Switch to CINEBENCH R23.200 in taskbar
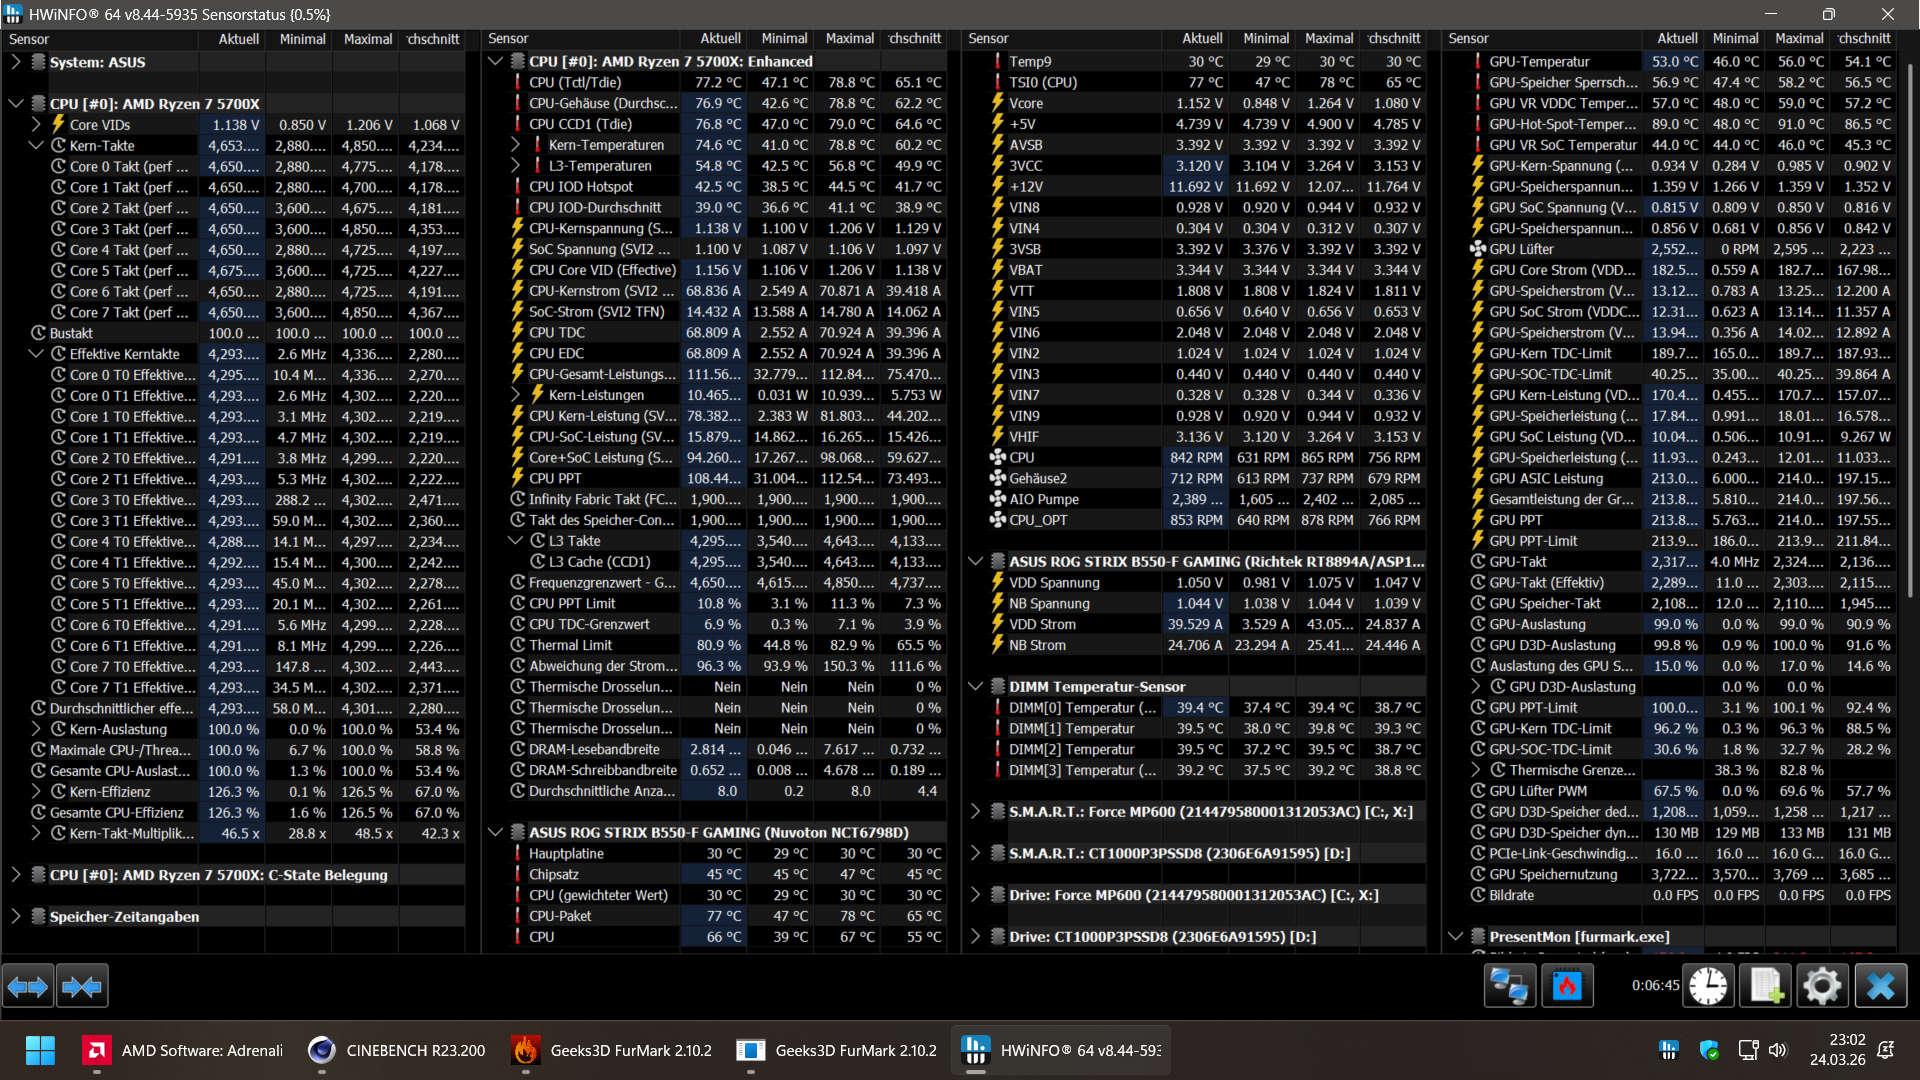This screenshot has height=1080, width=1920. (x=398, y=1050)
